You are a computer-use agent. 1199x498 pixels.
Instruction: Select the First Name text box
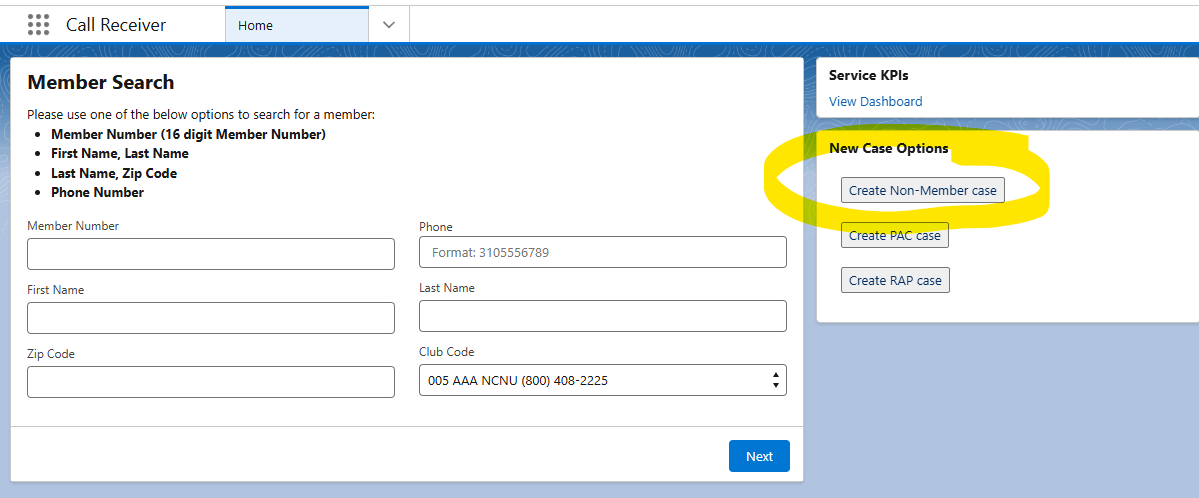coord(211,318)
